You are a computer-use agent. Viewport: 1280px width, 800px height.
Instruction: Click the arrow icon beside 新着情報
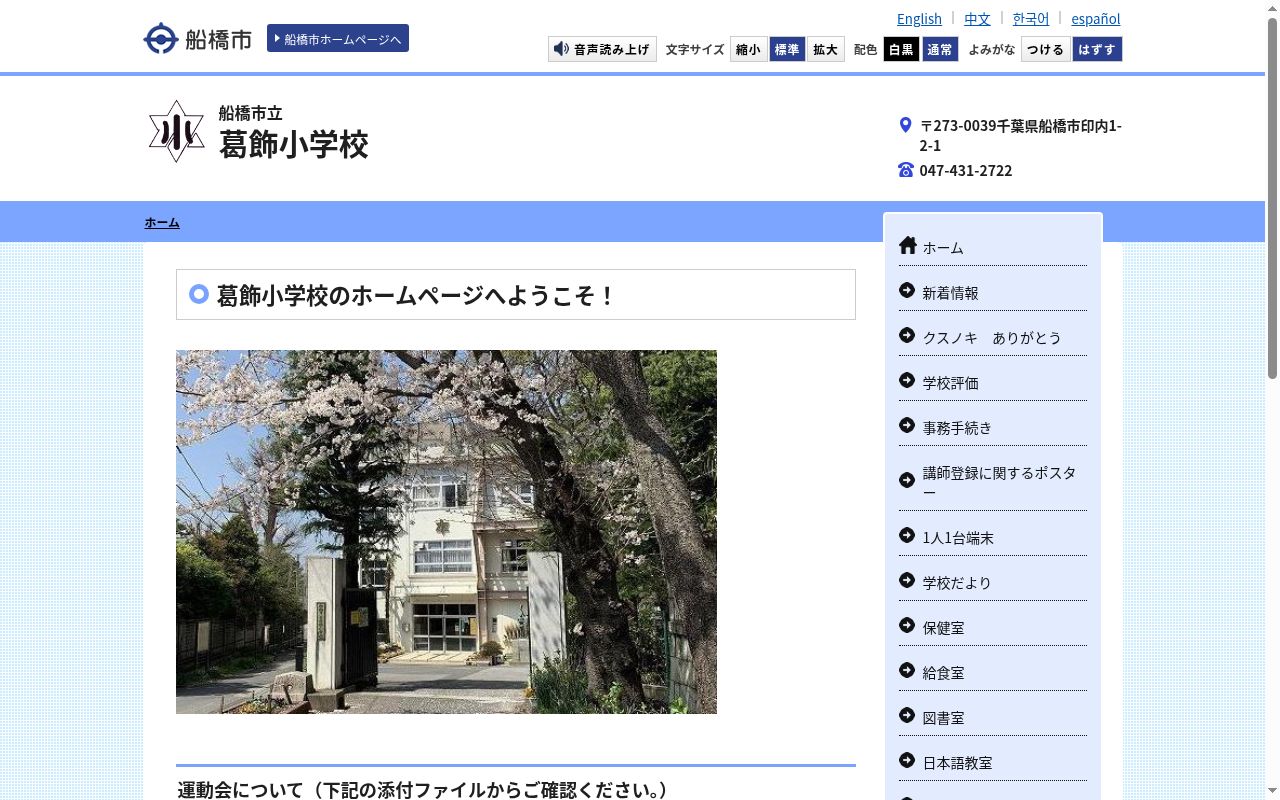(x=907, y=290)
